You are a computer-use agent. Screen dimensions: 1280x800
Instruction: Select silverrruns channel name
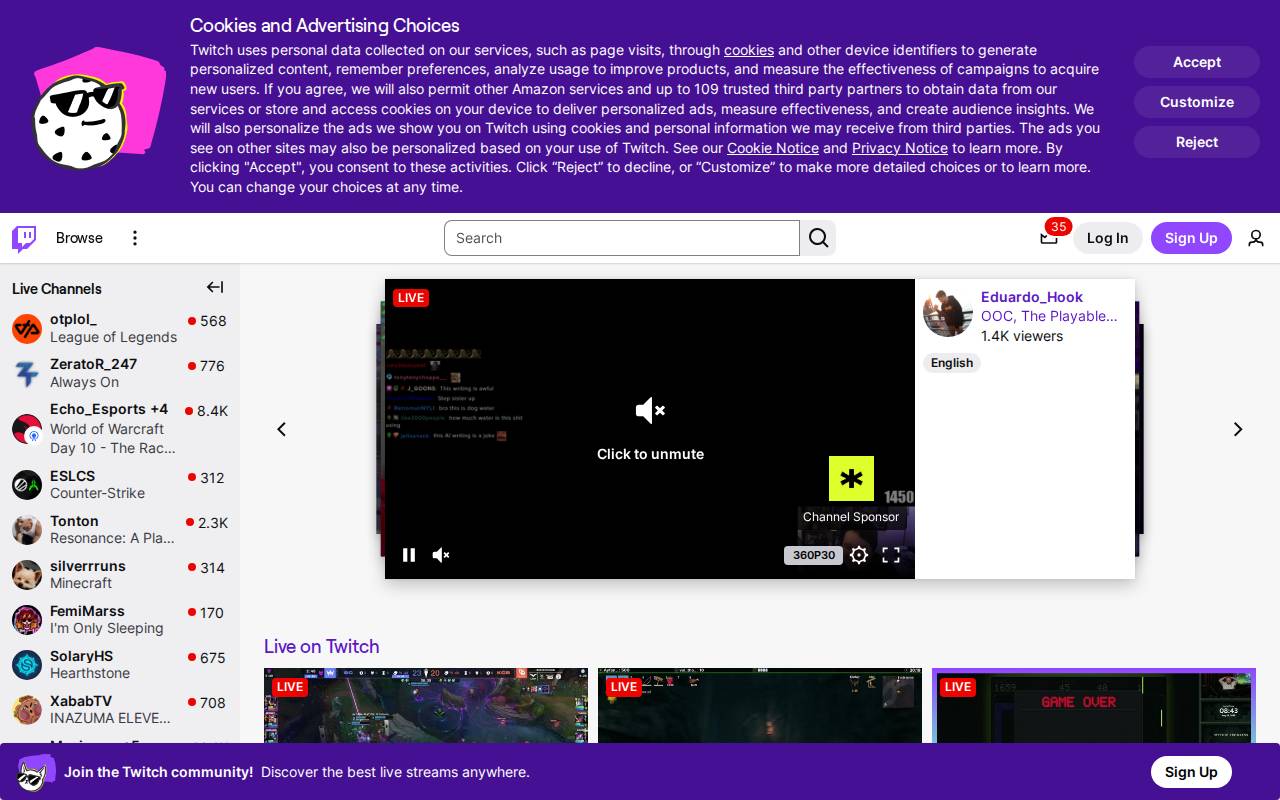pos(88,566)
